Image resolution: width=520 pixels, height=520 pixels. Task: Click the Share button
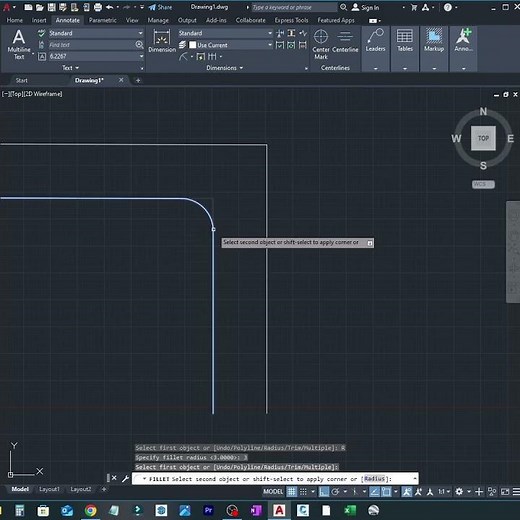(x=160, y=7)
